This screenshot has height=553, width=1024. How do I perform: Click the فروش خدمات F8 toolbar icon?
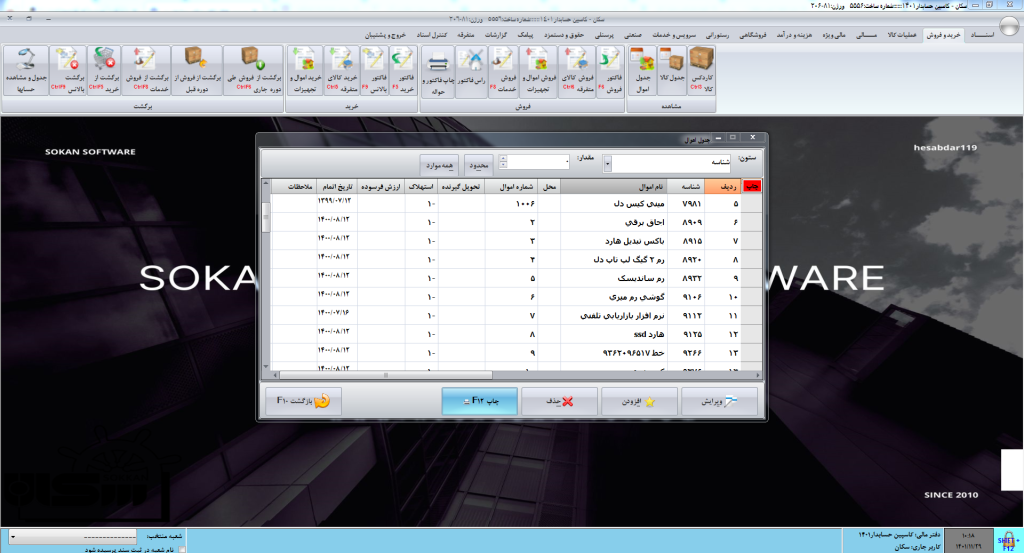click(504, 71)
